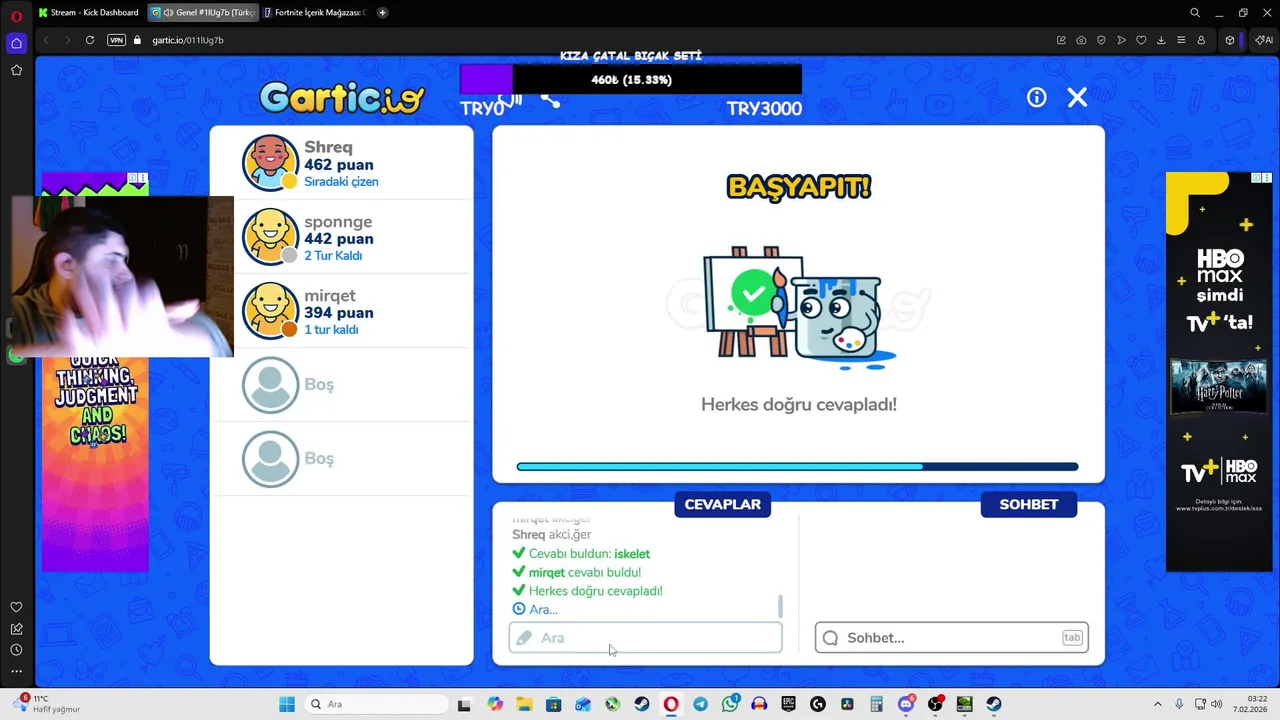This screenshot has height=720, width=1280.
Task: Click the answers list scrollbar
Action: click(x=780, y=607)
